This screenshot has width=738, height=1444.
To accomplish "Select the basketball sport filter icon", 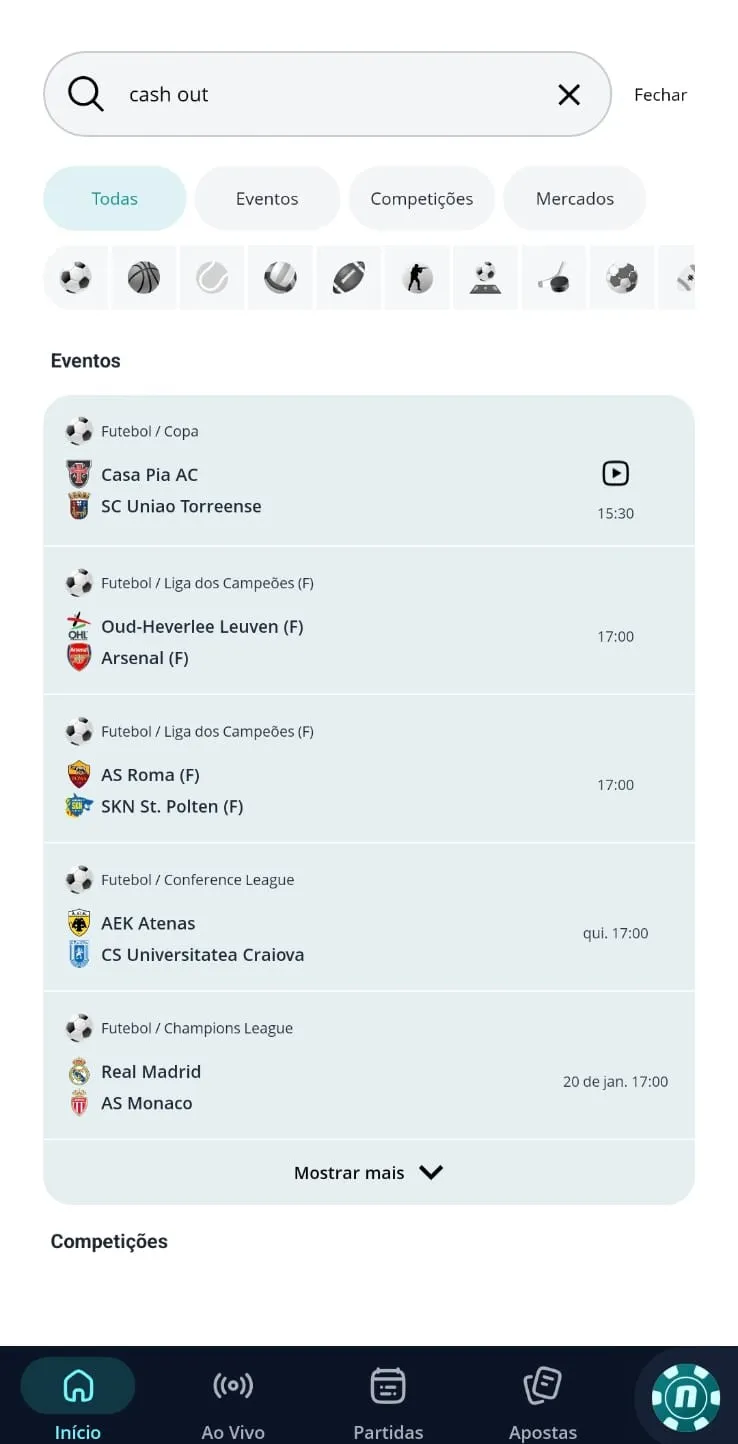I will point(144,277).
